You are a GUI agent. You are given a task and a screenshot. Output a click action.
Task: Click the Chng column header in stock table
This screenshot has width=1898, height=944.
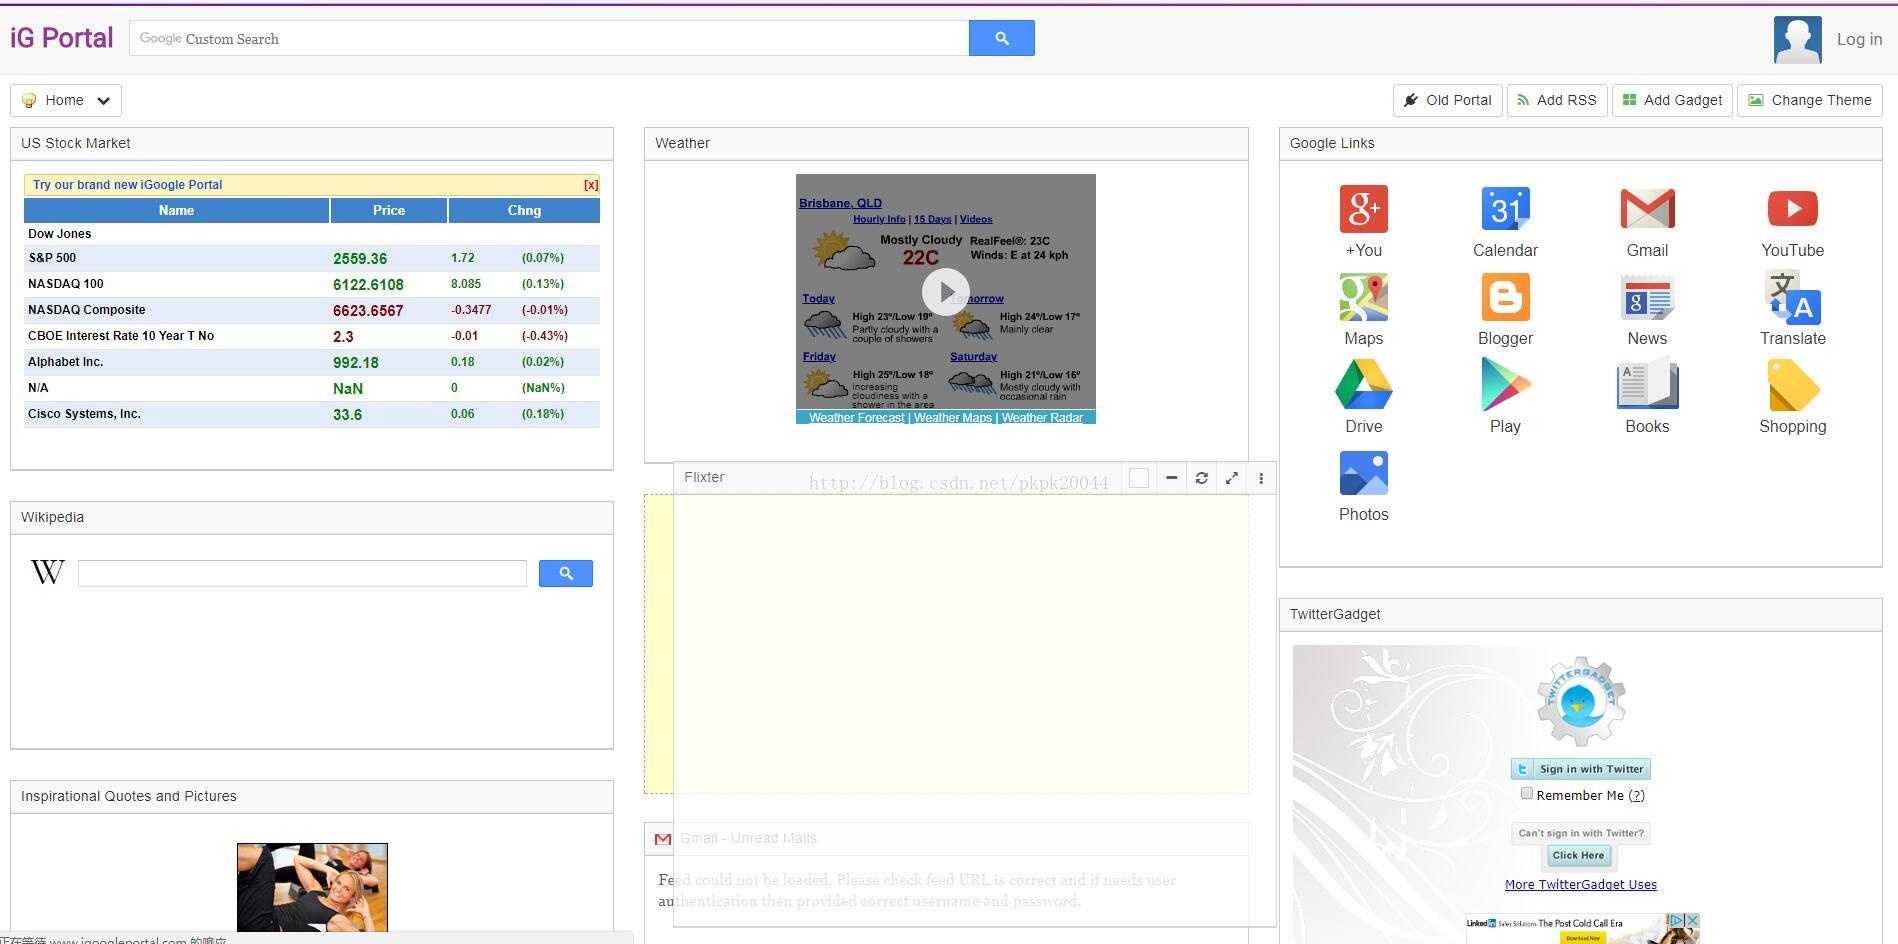pyautogui.click(x=524, y=210)
